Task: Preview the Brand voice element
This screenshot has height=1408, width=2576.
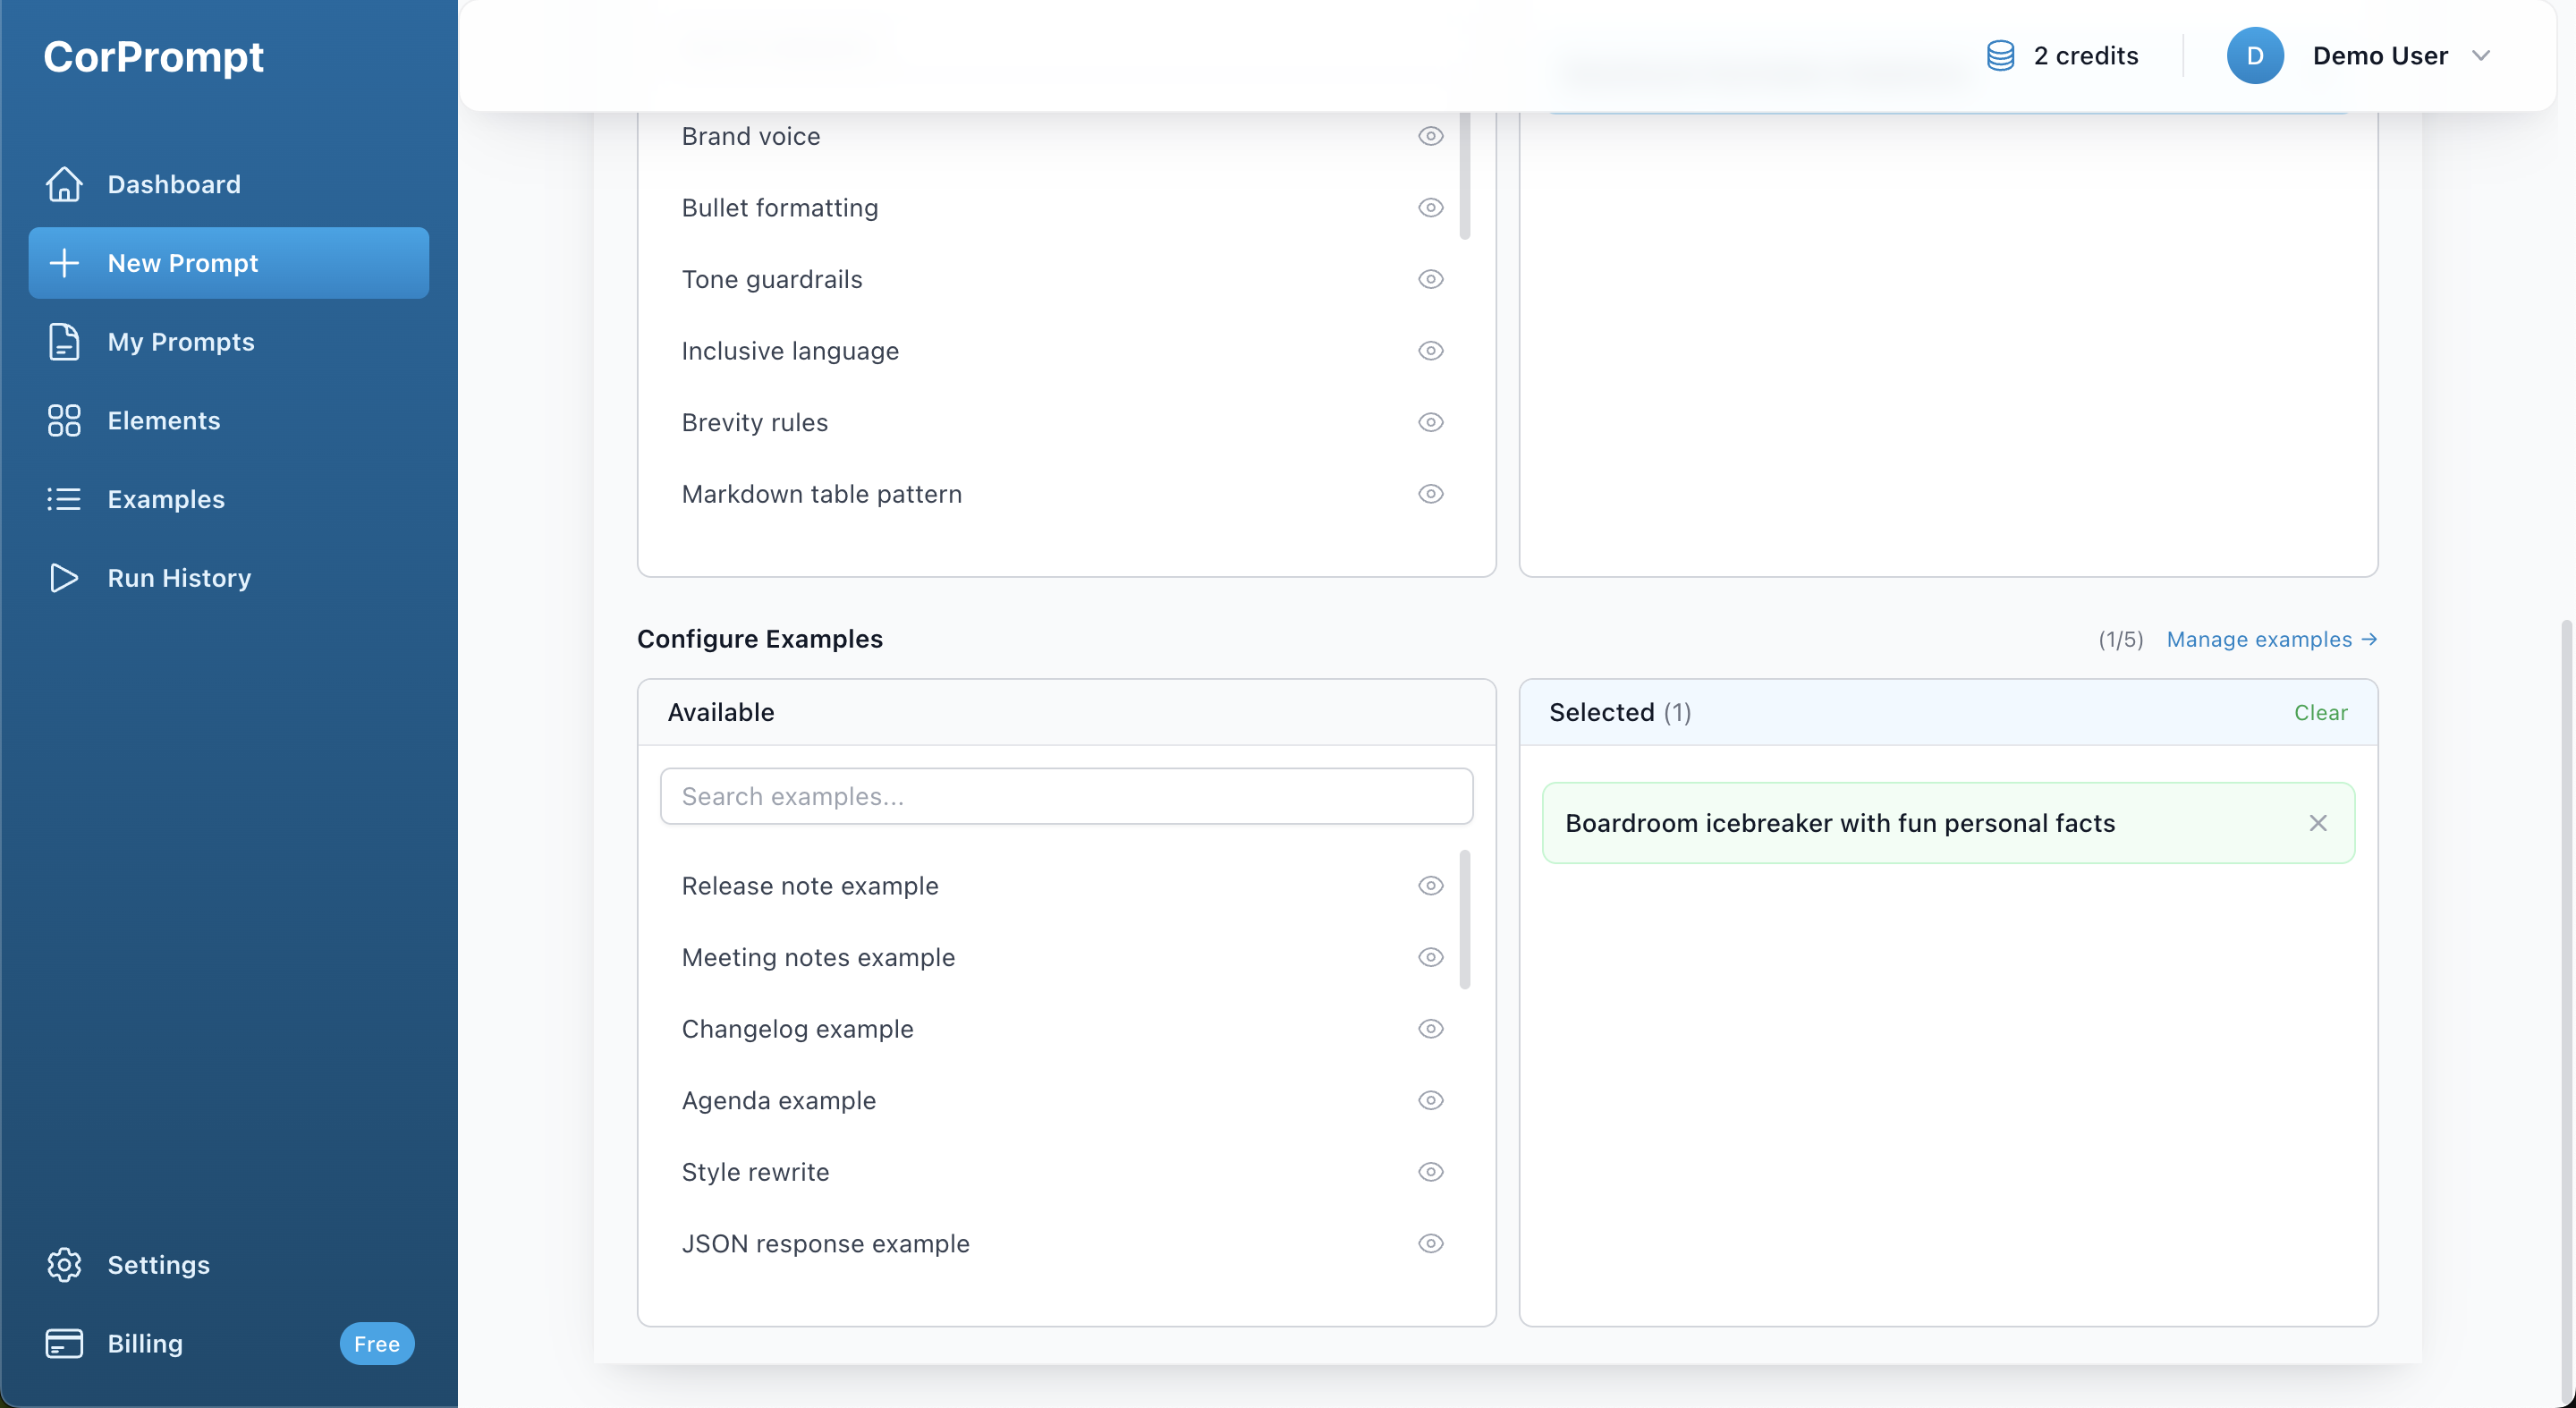Action: click(x=1430, y=136)
